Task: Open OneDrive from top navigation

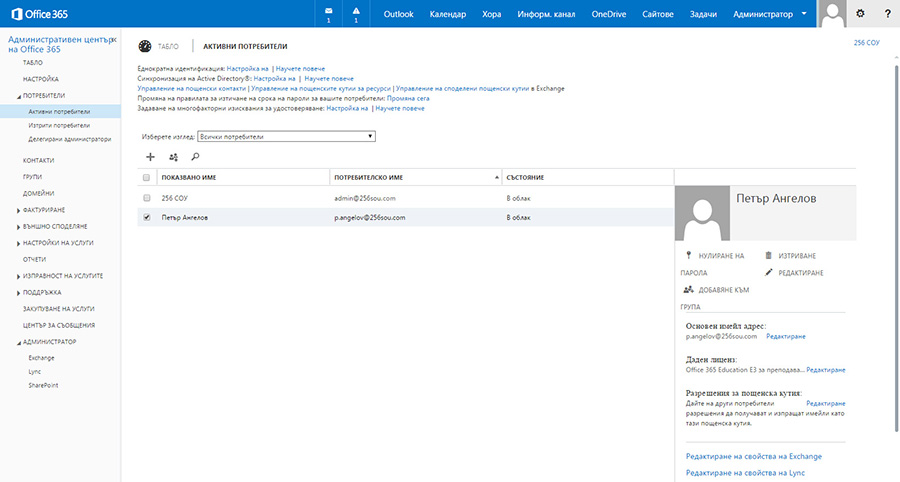Action: [x=608, y=14]
